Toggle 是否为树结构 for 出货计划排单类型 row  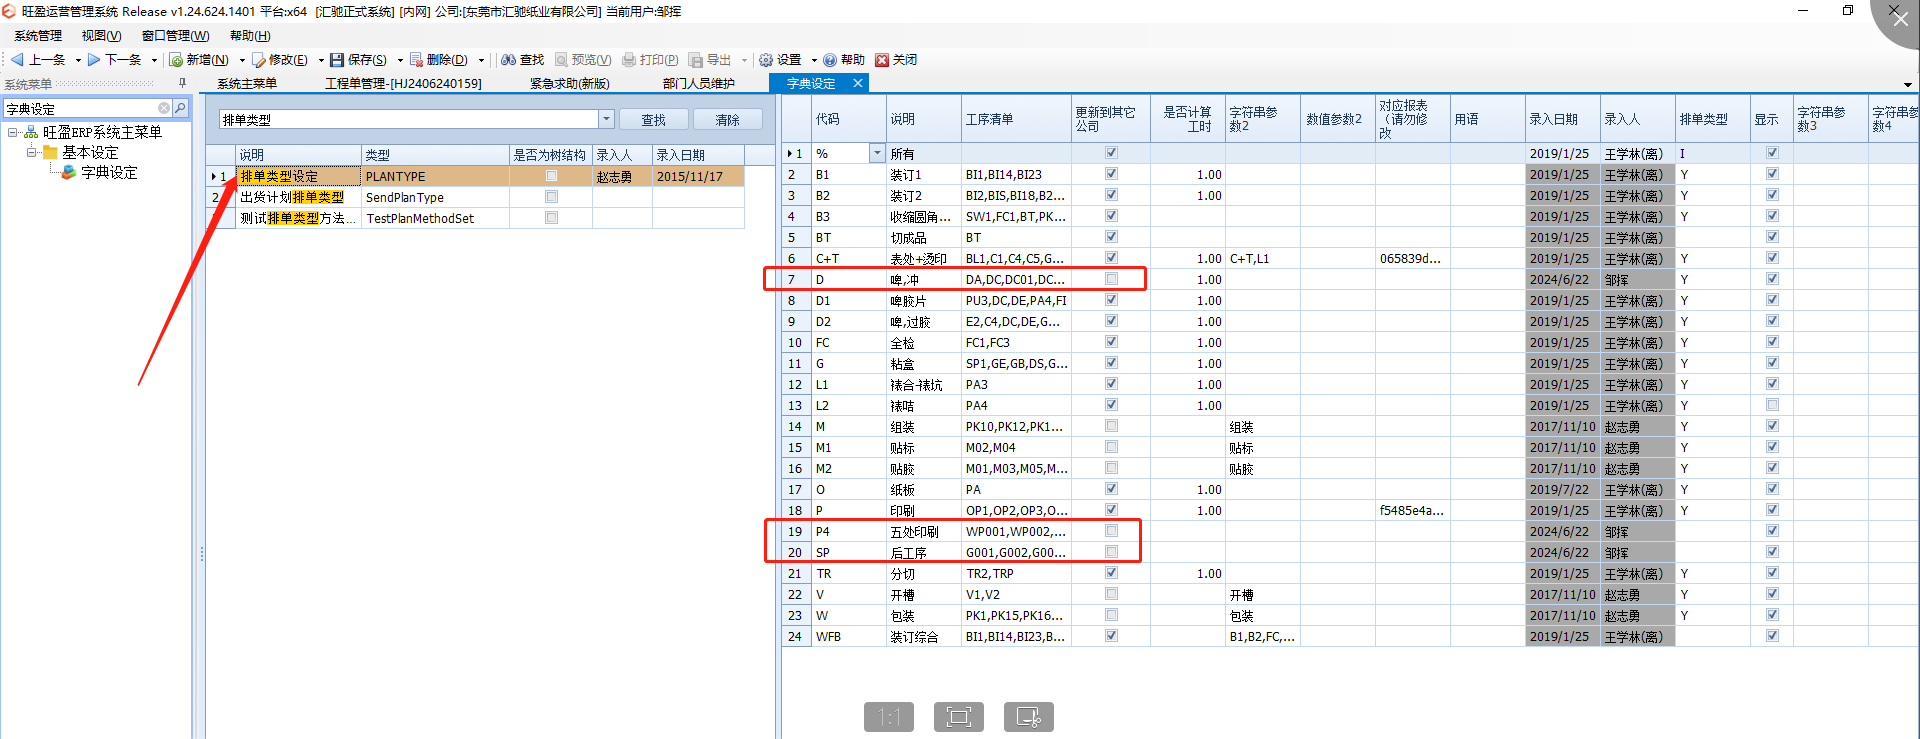coord(551,197)
